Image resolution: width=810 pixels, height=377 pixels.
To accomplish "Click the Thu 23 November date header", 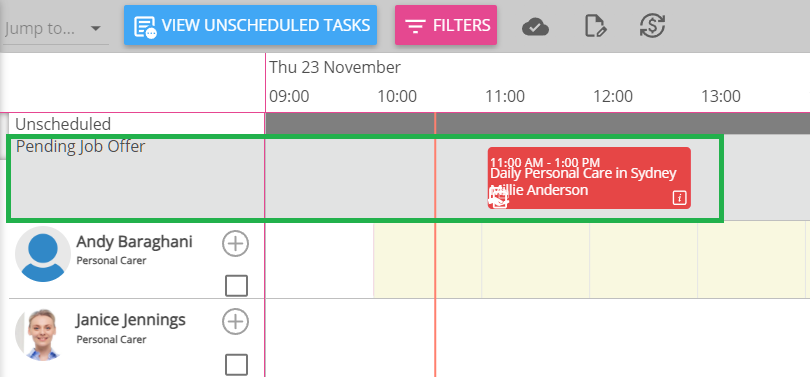I will click(x=335, y=68).
